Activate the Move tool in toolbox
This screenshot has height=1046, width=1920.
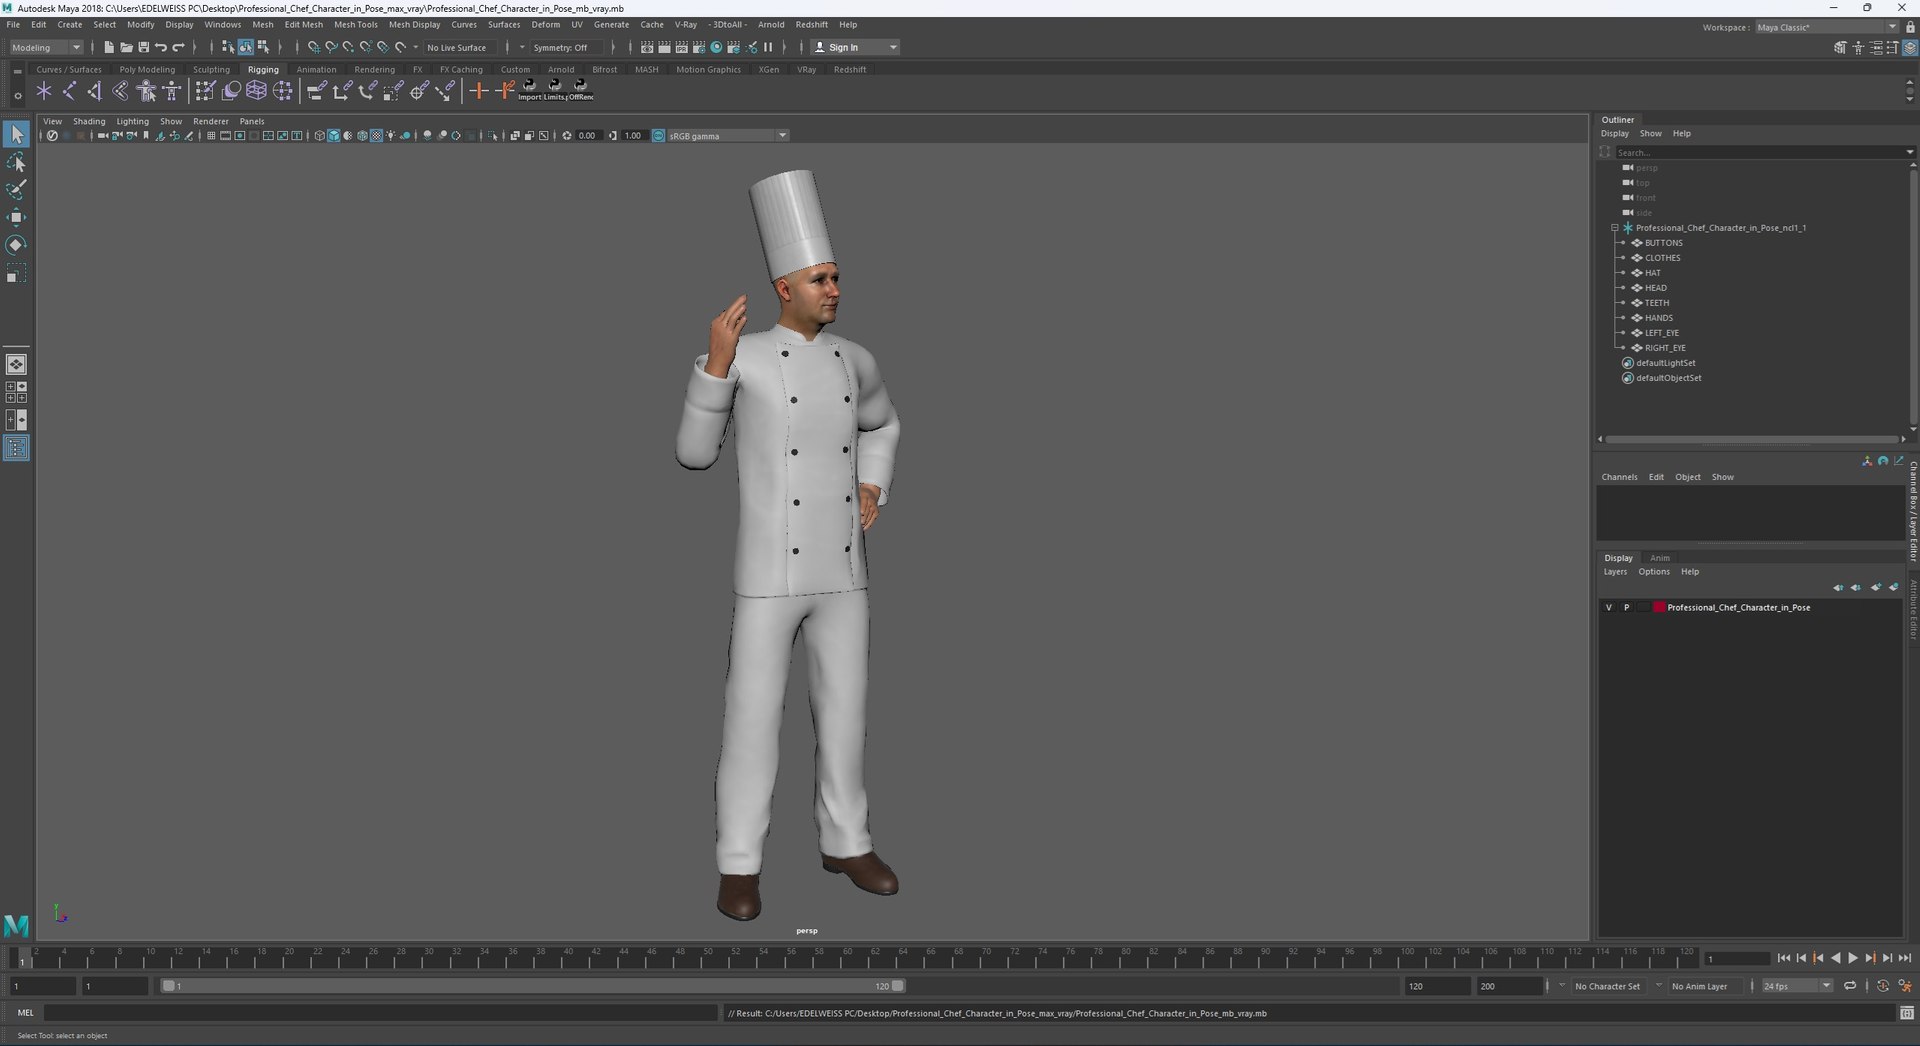pyautogui.click(x=16, y=217)
